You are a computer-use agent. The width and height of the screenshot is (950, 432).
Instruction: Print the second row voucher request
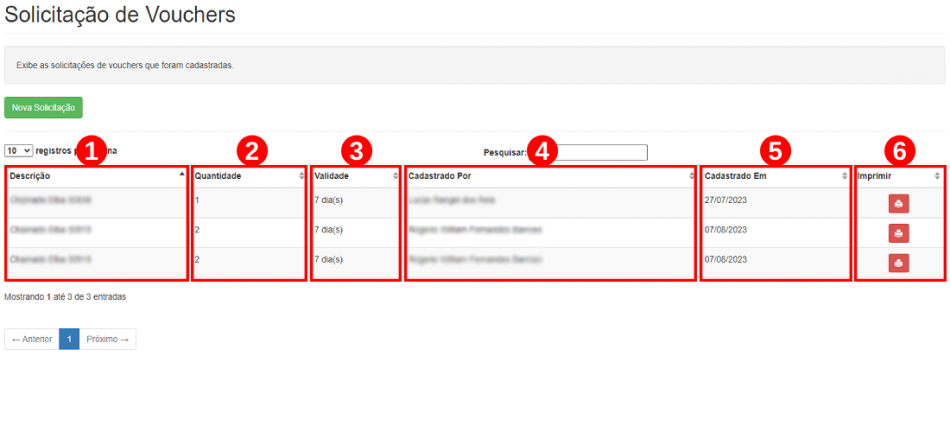pos(899,233)
